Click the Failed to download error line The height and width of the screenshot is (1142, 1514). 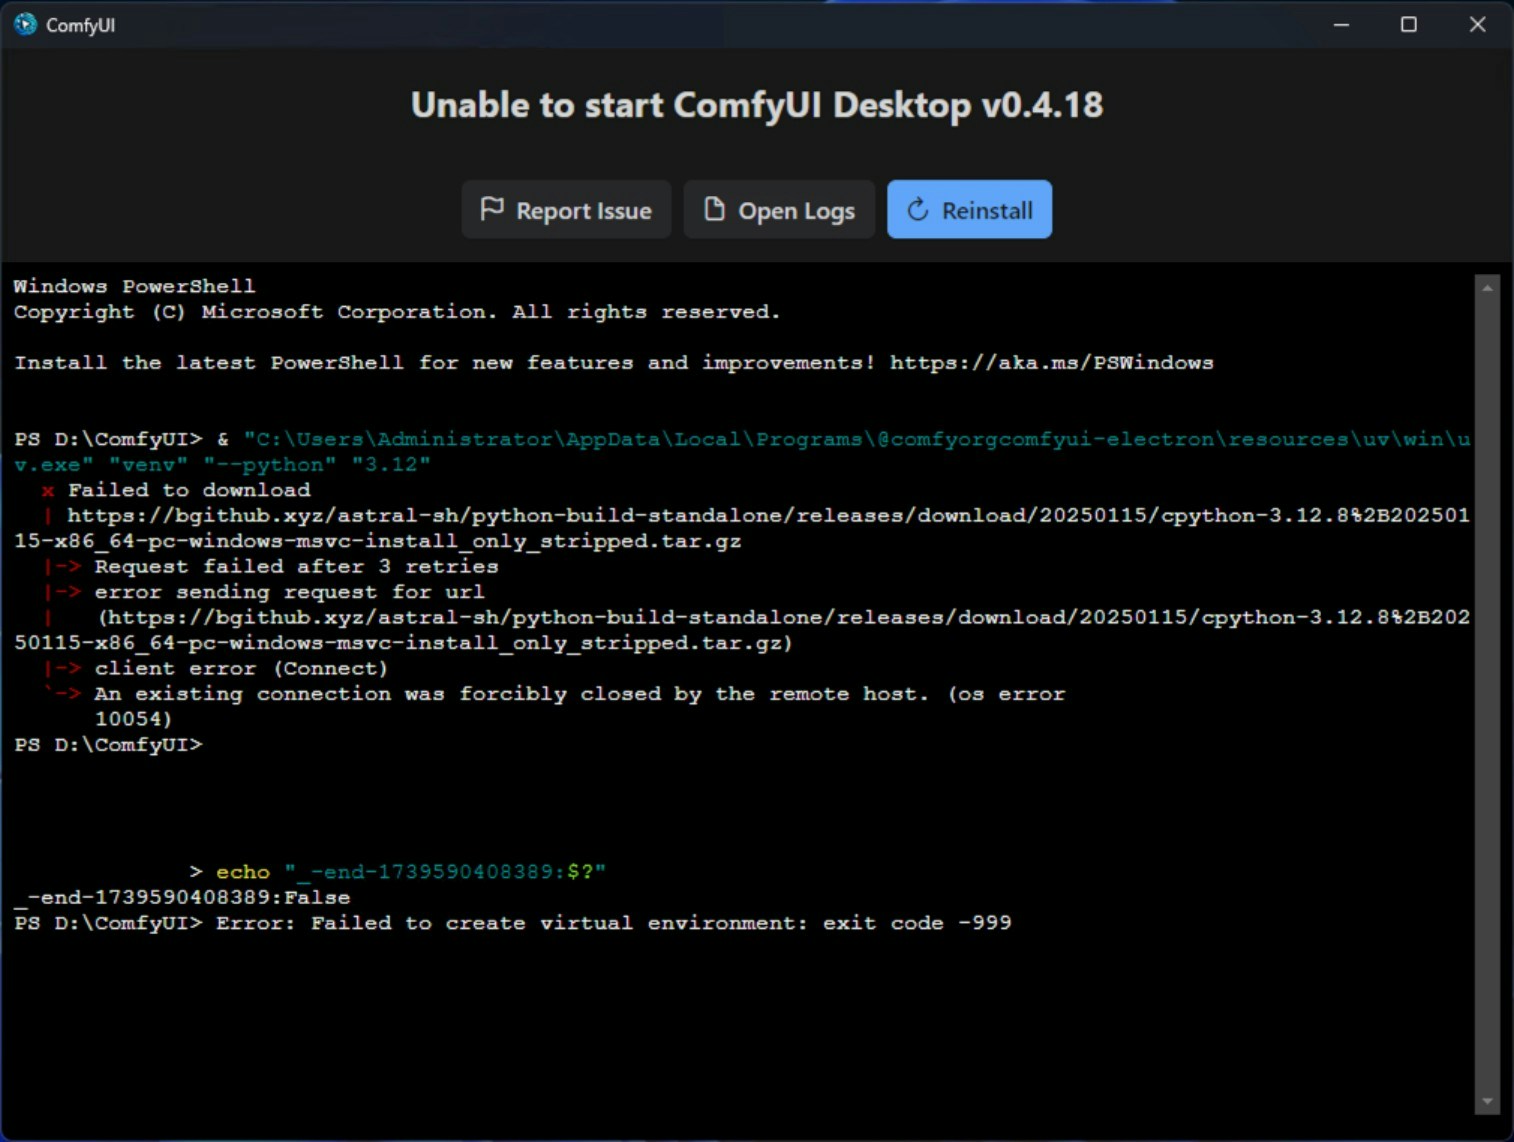(x=186, y=489)
